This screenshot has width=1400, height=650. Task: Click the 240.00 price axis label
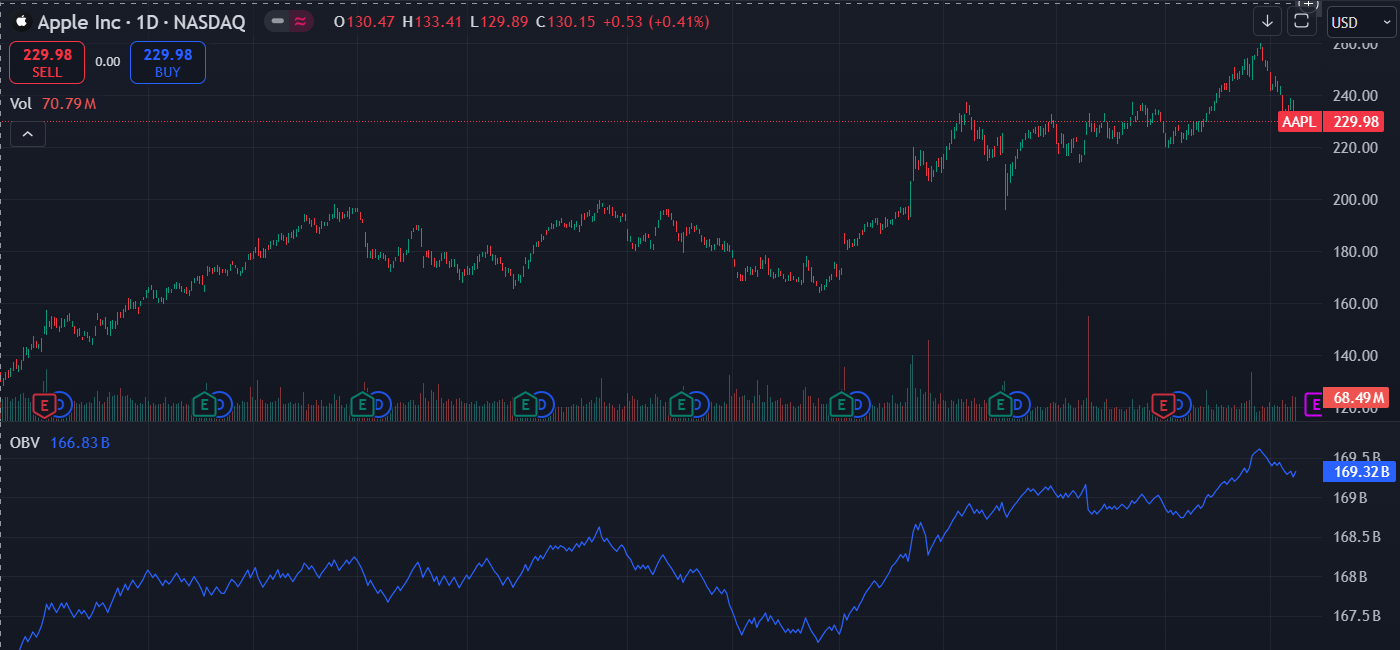coord(1357,96)
